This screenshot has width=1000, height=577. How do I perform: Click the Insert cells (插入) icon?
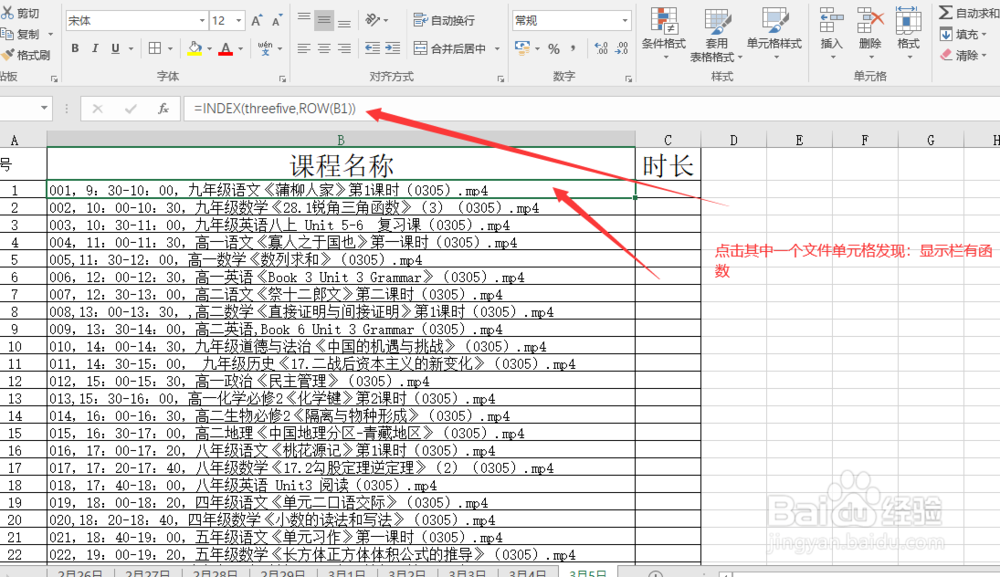tap(831, 21)
